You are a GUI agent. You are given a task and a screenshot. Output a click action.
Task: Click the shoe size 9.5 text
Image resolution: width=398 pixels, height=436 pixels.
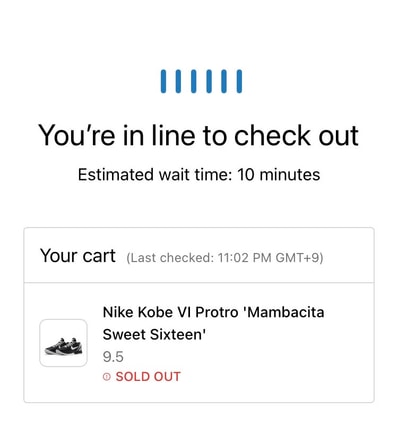click(x=113, y=357)
